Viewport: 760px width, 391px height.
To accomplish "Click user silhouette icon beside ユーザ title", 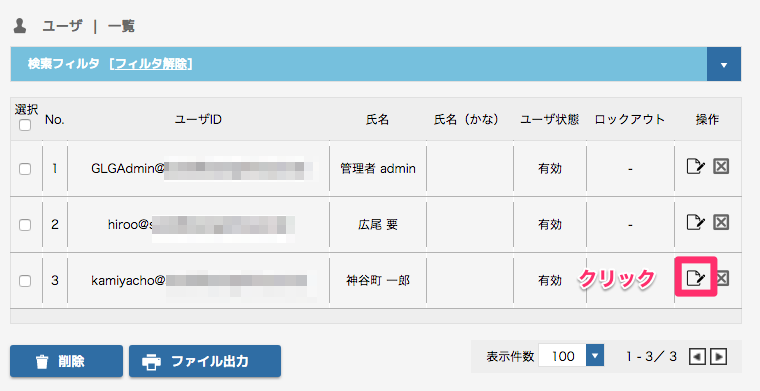I will coord(20,25).
